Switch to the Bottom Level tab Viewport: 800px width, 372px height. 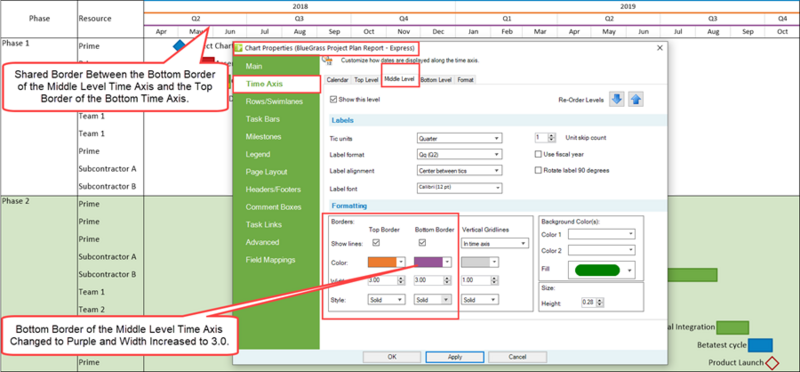click(x=436, y=80)
